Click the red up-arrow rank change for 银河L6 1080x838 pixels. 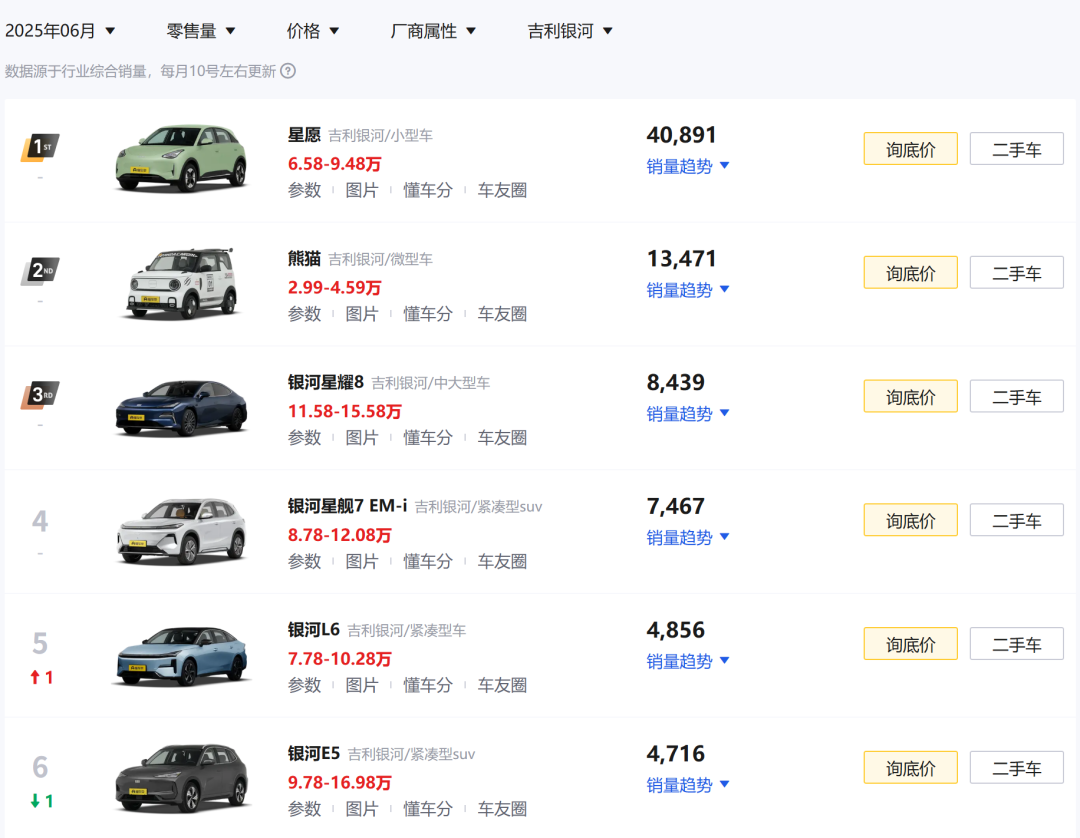(41, 678)
